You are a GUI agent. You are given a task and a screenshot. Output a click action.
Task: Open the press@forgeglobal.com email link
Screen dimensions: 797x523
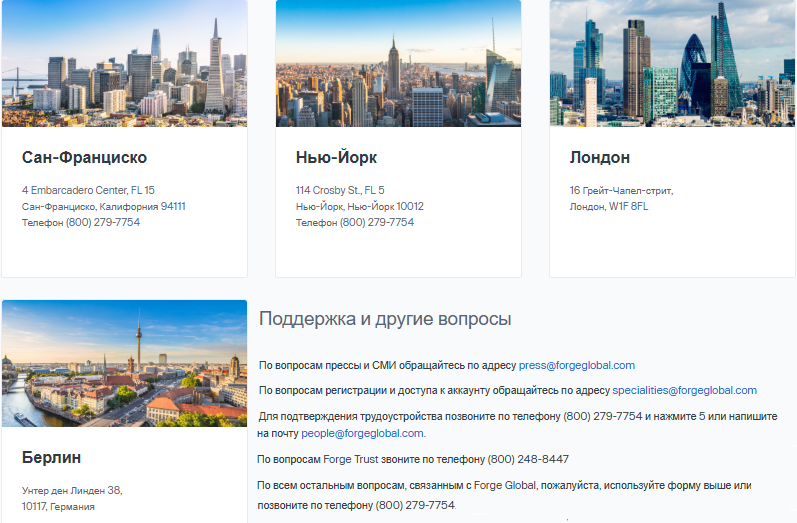[576, 365]
